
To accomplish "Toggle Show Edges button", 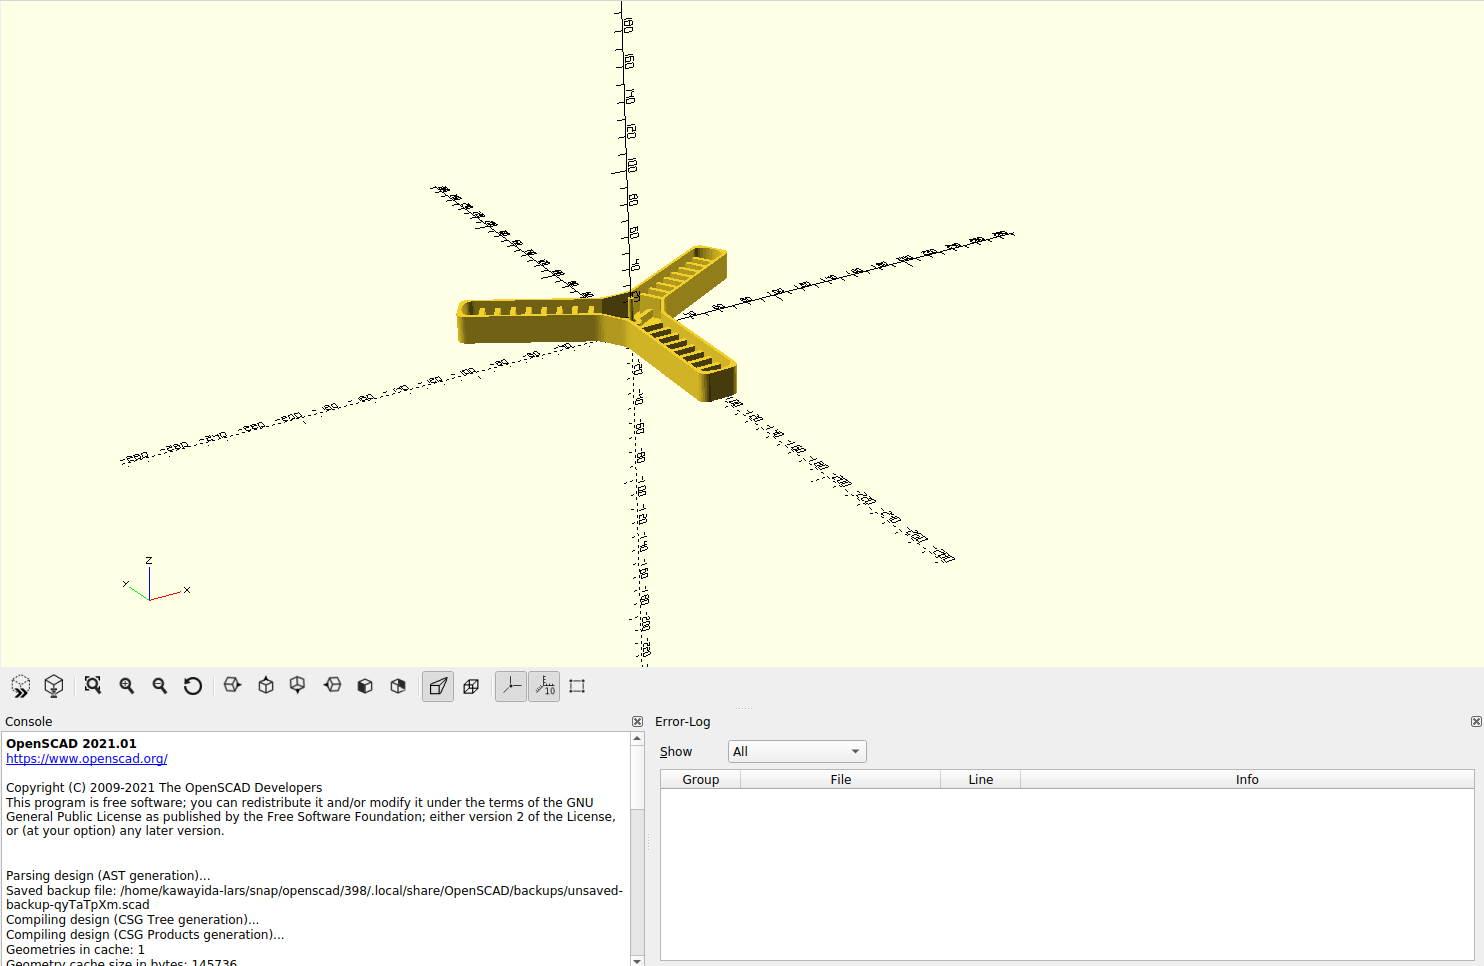I will click(577, 686).
